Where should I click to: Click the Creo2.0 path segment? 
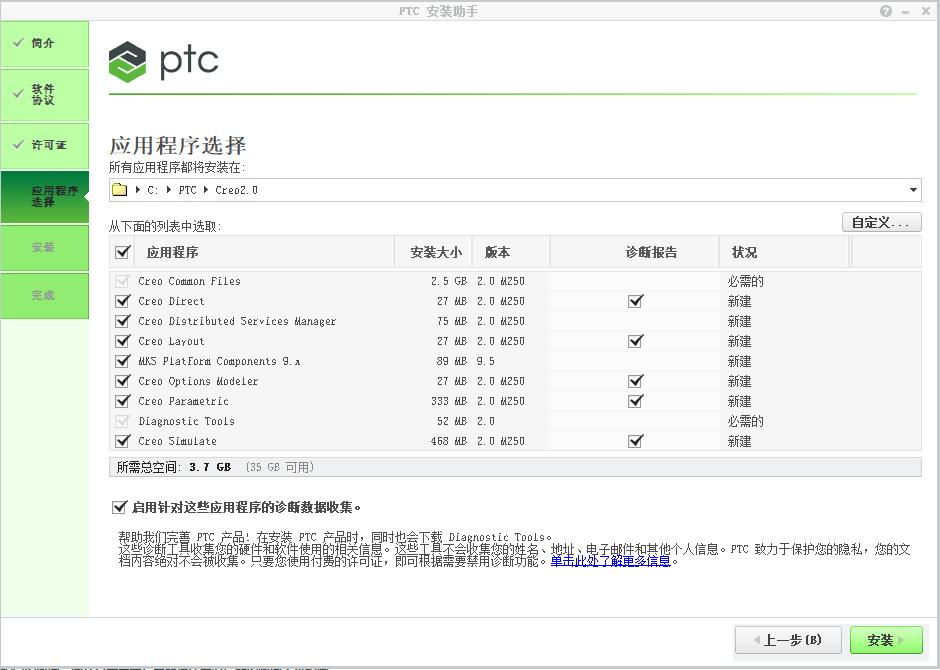point(236,190)
